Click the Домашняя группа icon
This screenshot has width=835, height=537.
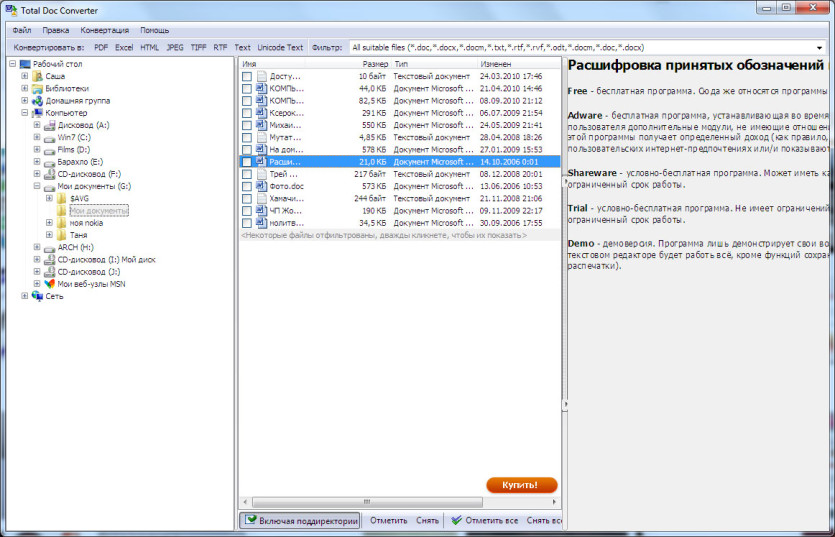37,101
